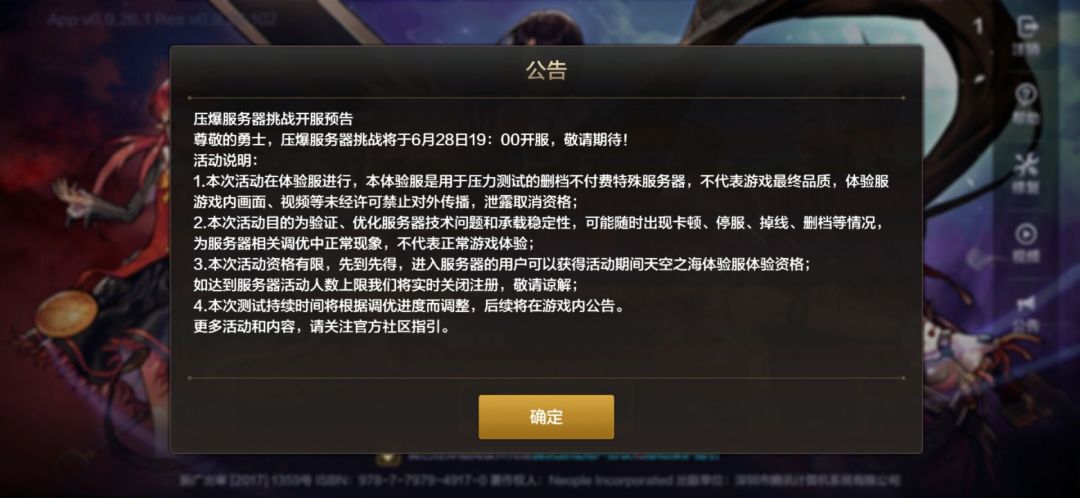Click the number 1 indicator beside logout
The height and width of the screenshot is (498, 1080).
pyautogui.click(x=978, y=27)
